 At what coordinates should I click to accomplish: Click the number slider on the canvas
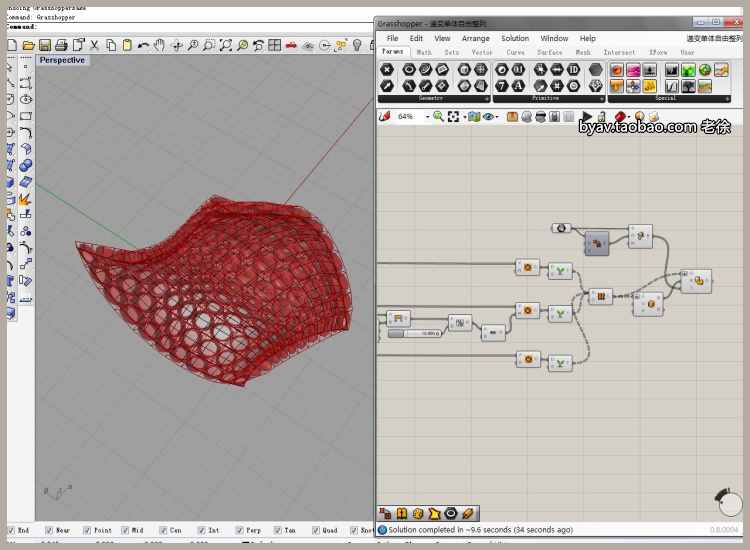[x=415, y=333]
